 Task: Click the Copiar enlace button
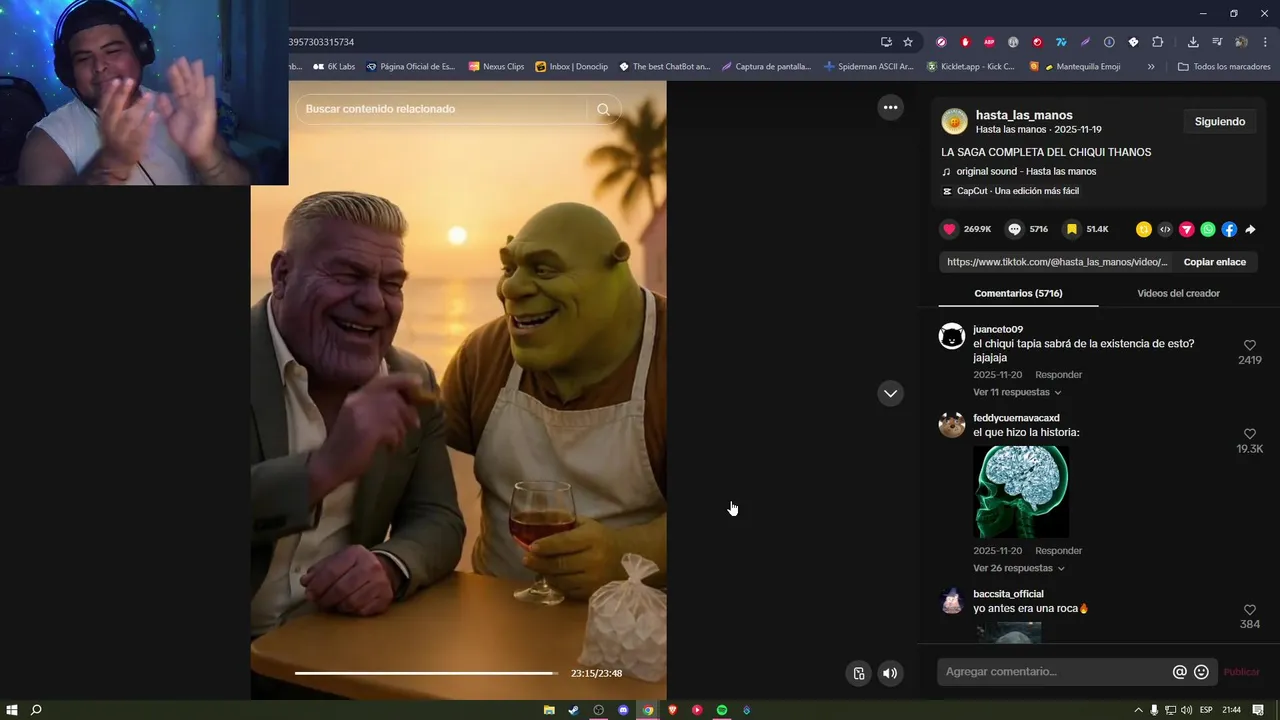tap(1214, 262)
